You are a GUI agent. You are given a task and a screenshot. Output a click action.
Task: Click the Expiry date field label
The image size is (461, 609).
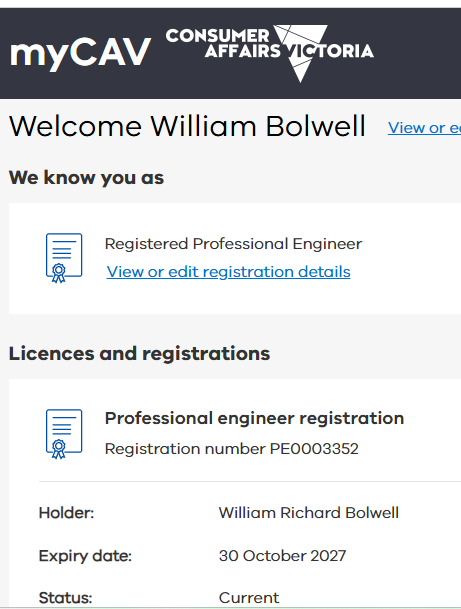pos(85,556)
